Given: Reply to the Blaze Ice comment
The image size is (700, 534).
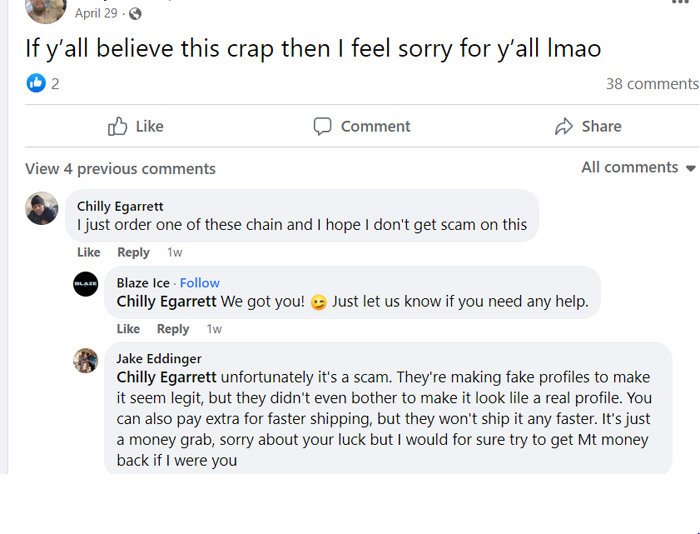Looking at the screenshot, I should [173, 329].
